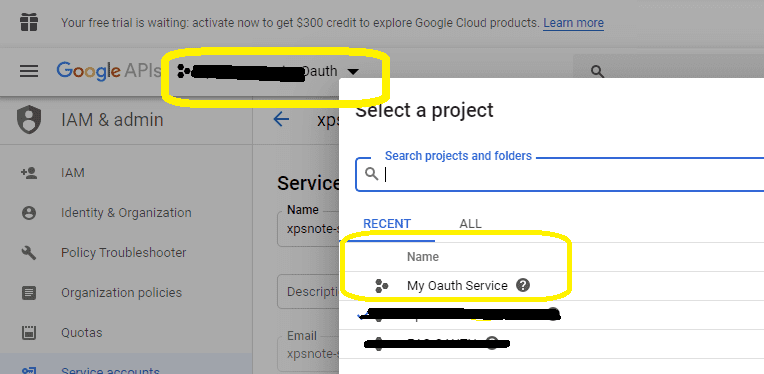Sort by the Name column header
Viewport: 764px width, 374px height.
click(x=423, y=257)
